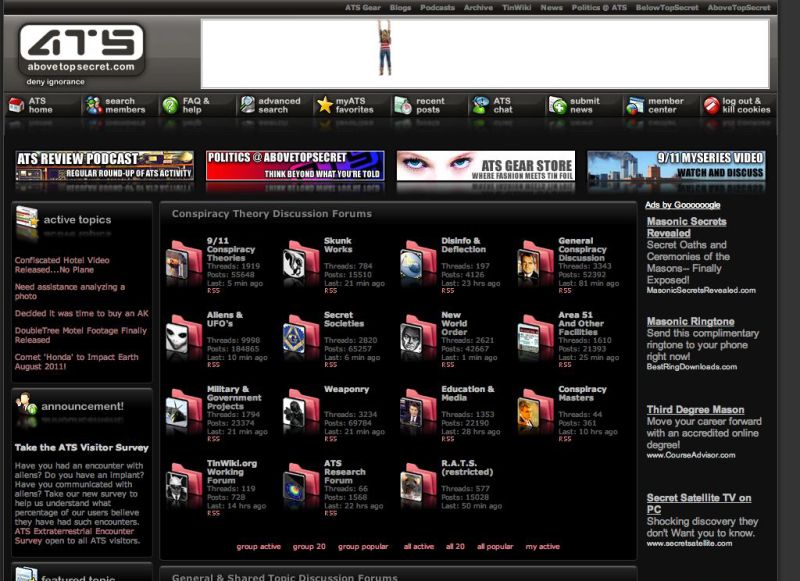Open BelowTopSecret in the top menu

667,8
